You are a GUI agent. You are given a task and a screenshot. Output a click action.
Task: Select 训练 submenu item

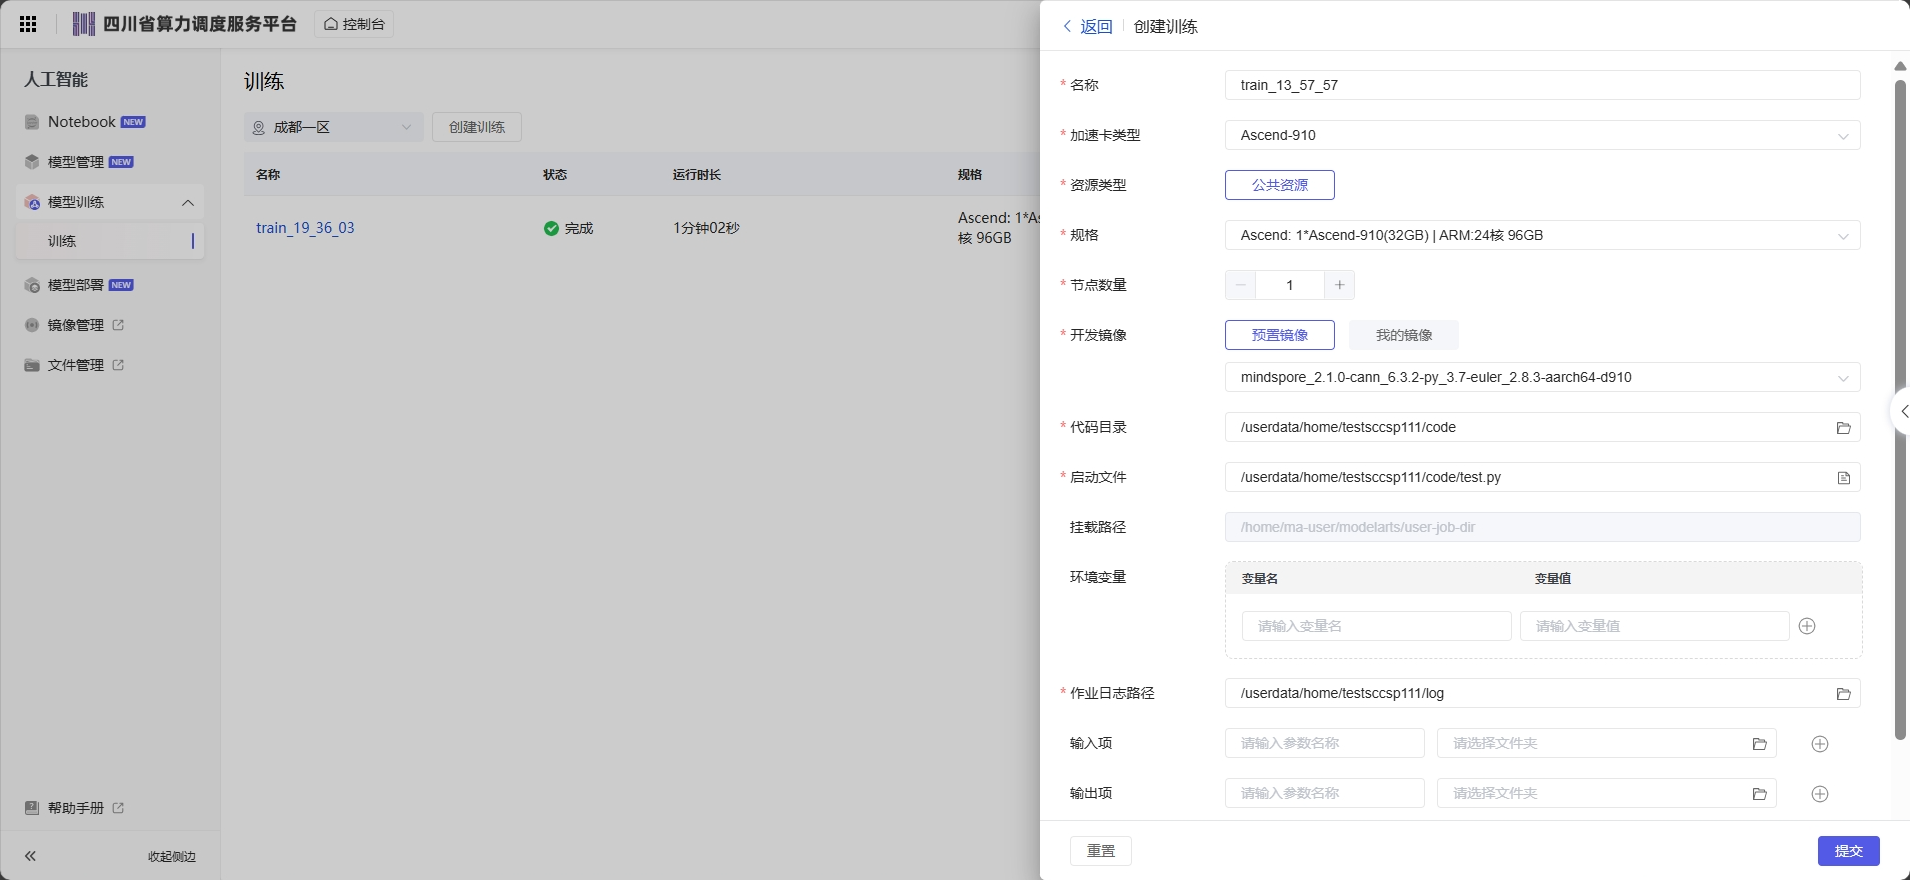110,241
